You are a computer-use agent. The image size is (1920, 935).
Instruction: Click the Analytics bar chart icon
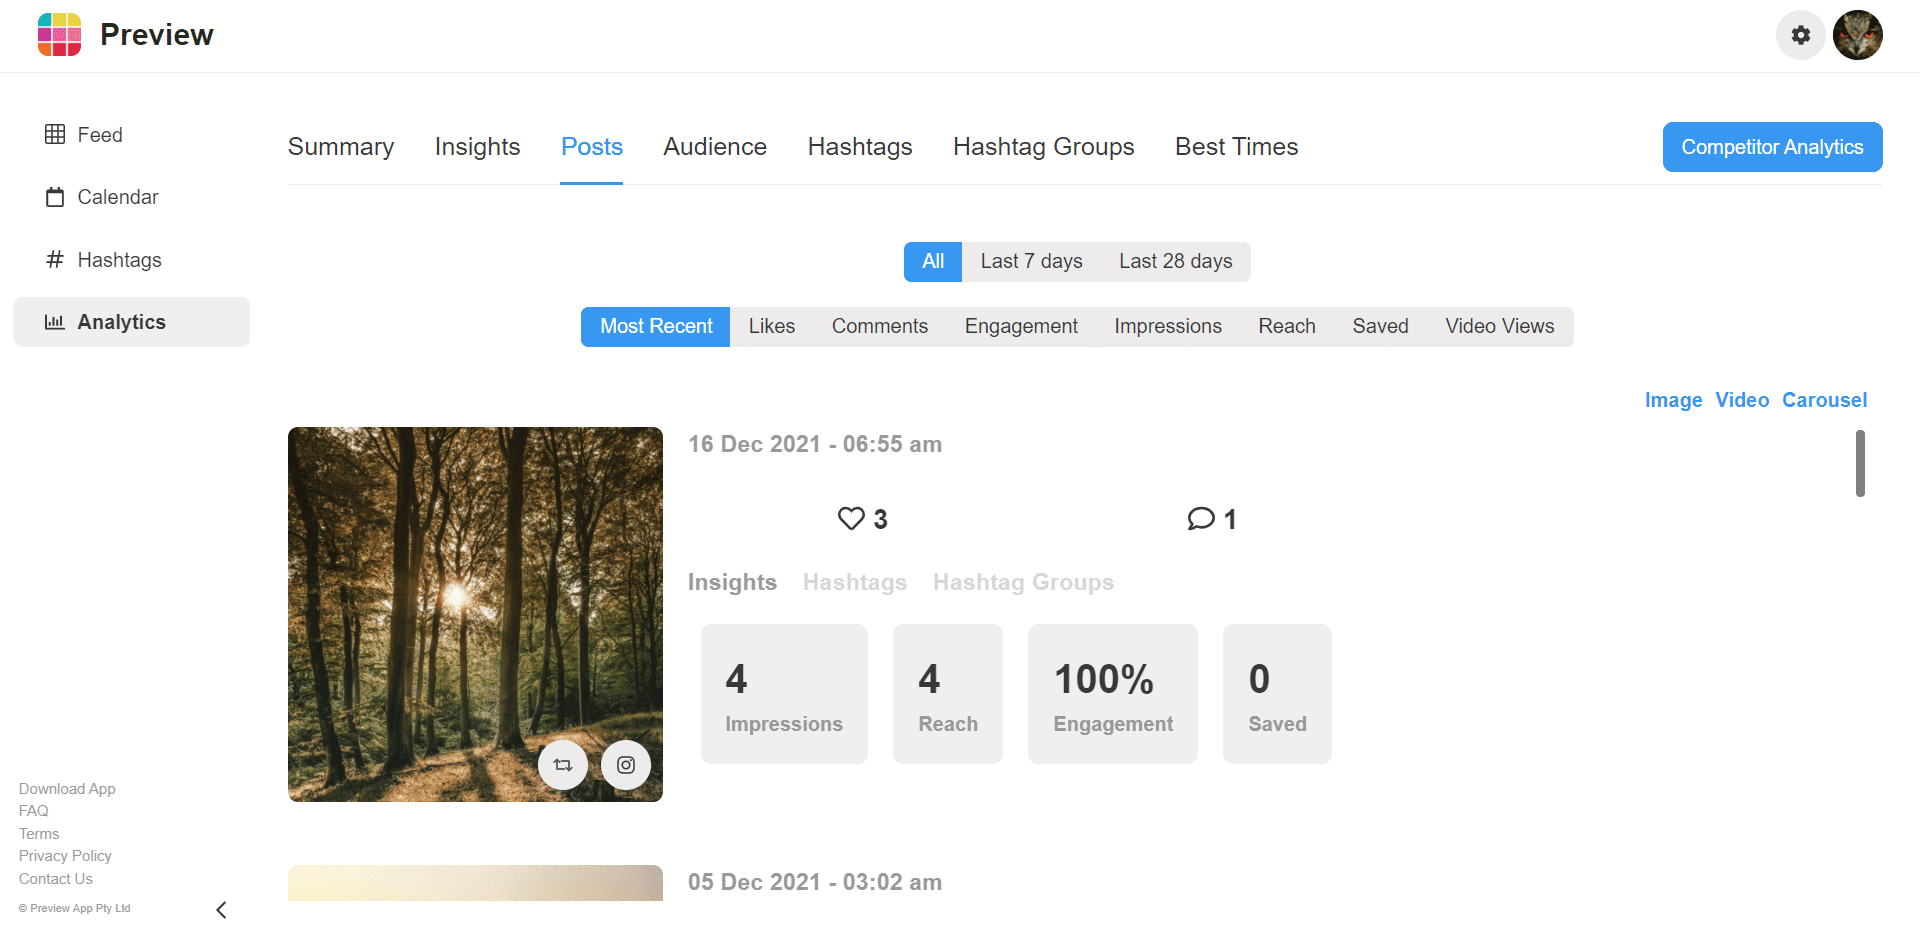(x=55, y=322)
